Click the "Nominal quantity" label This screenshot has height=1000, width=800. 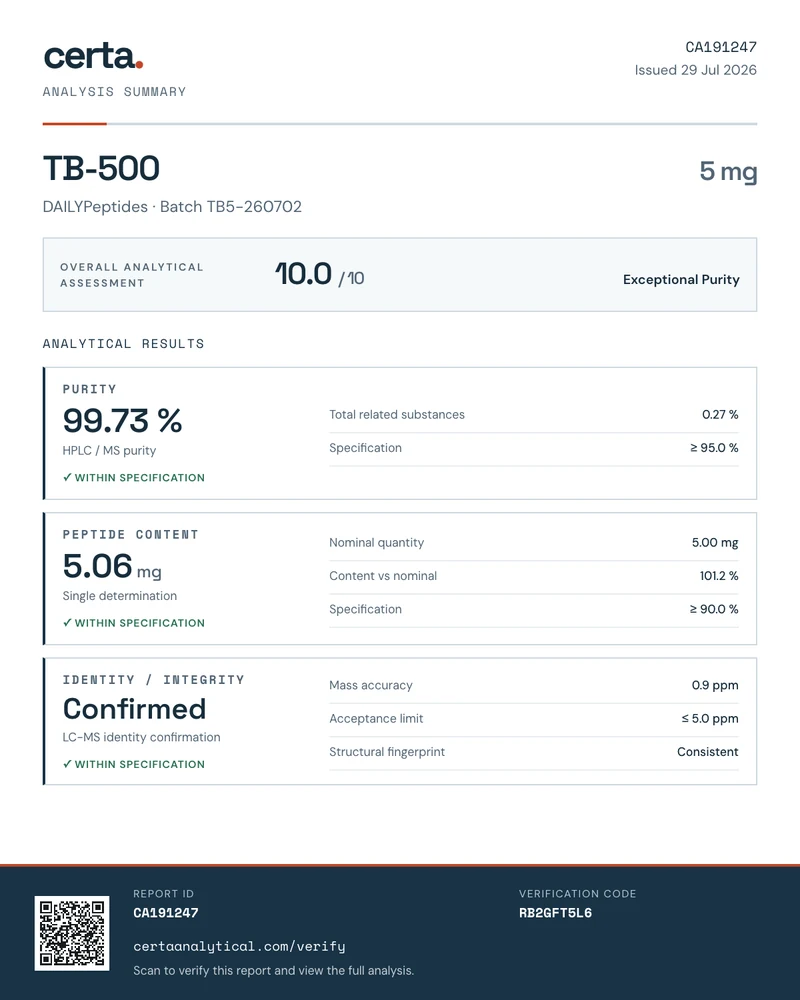pyautogui.click(x=376, y=543)
